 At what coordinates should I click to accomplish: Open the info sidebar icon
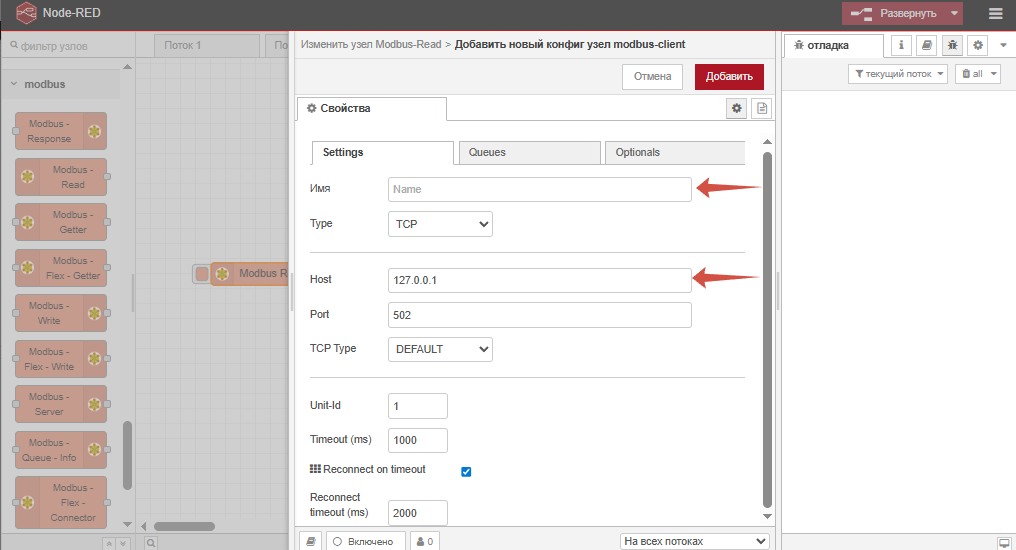click(x=901, y=45)
